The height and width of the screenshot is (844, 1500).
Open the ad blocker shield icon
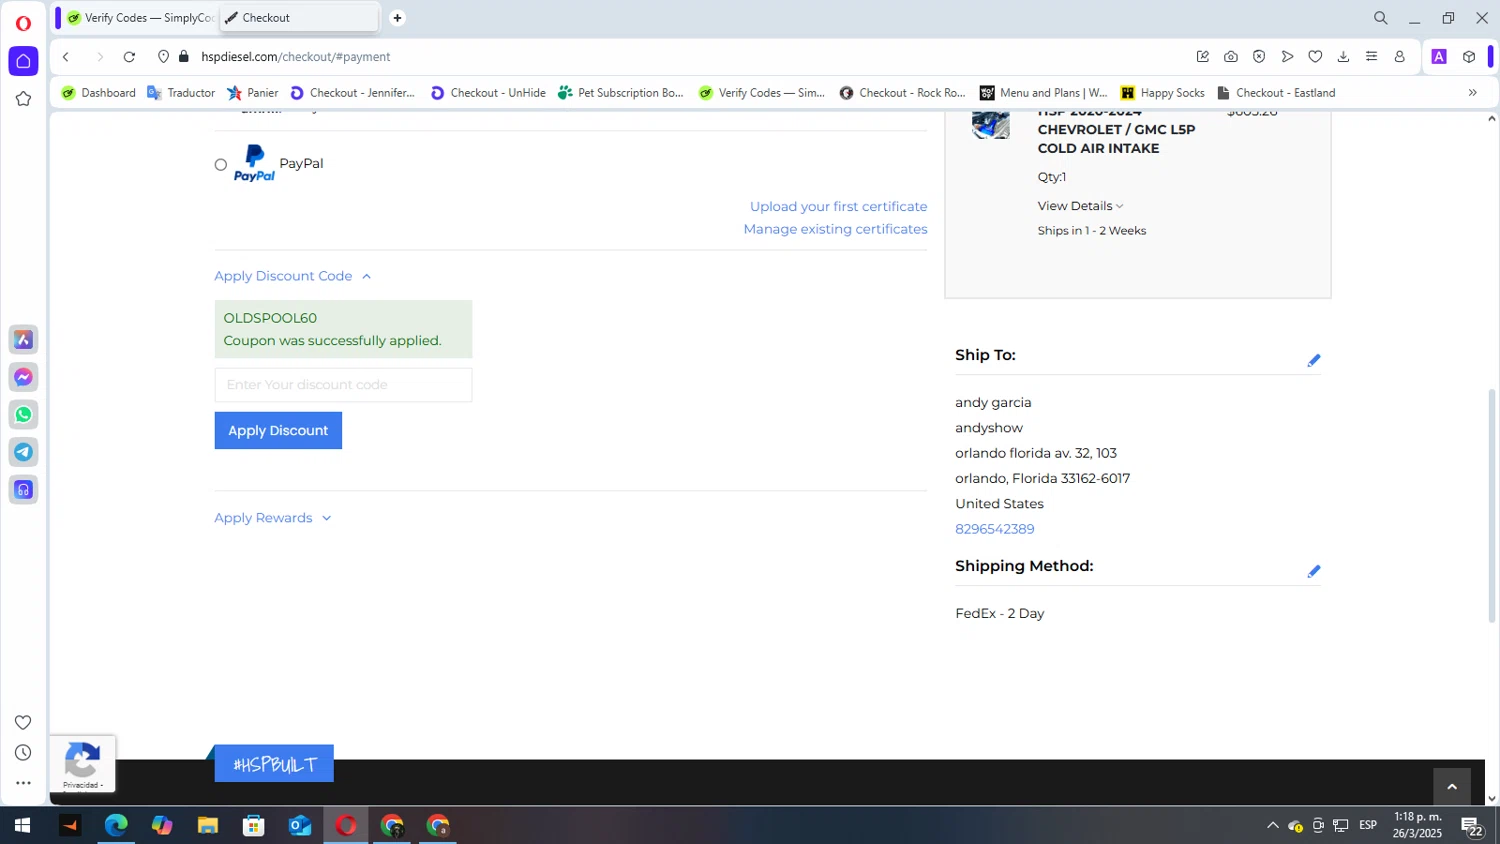pyautogui.click(x=1259, y=57)
